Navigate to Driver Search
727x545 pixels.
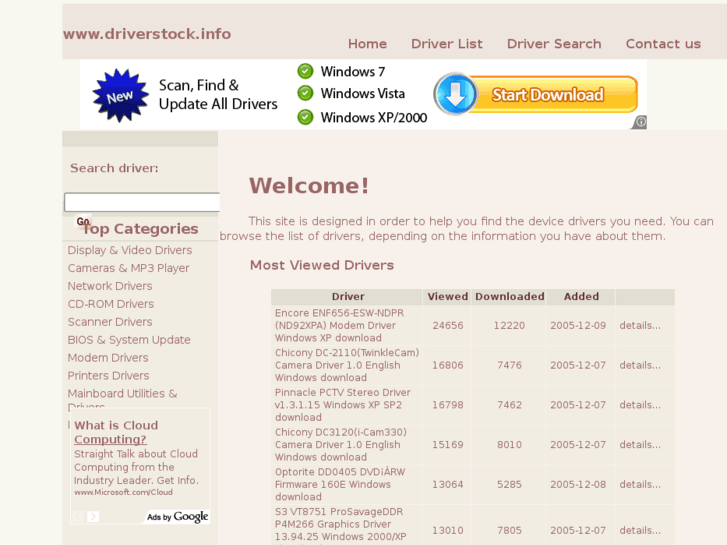tap(553, 44)
